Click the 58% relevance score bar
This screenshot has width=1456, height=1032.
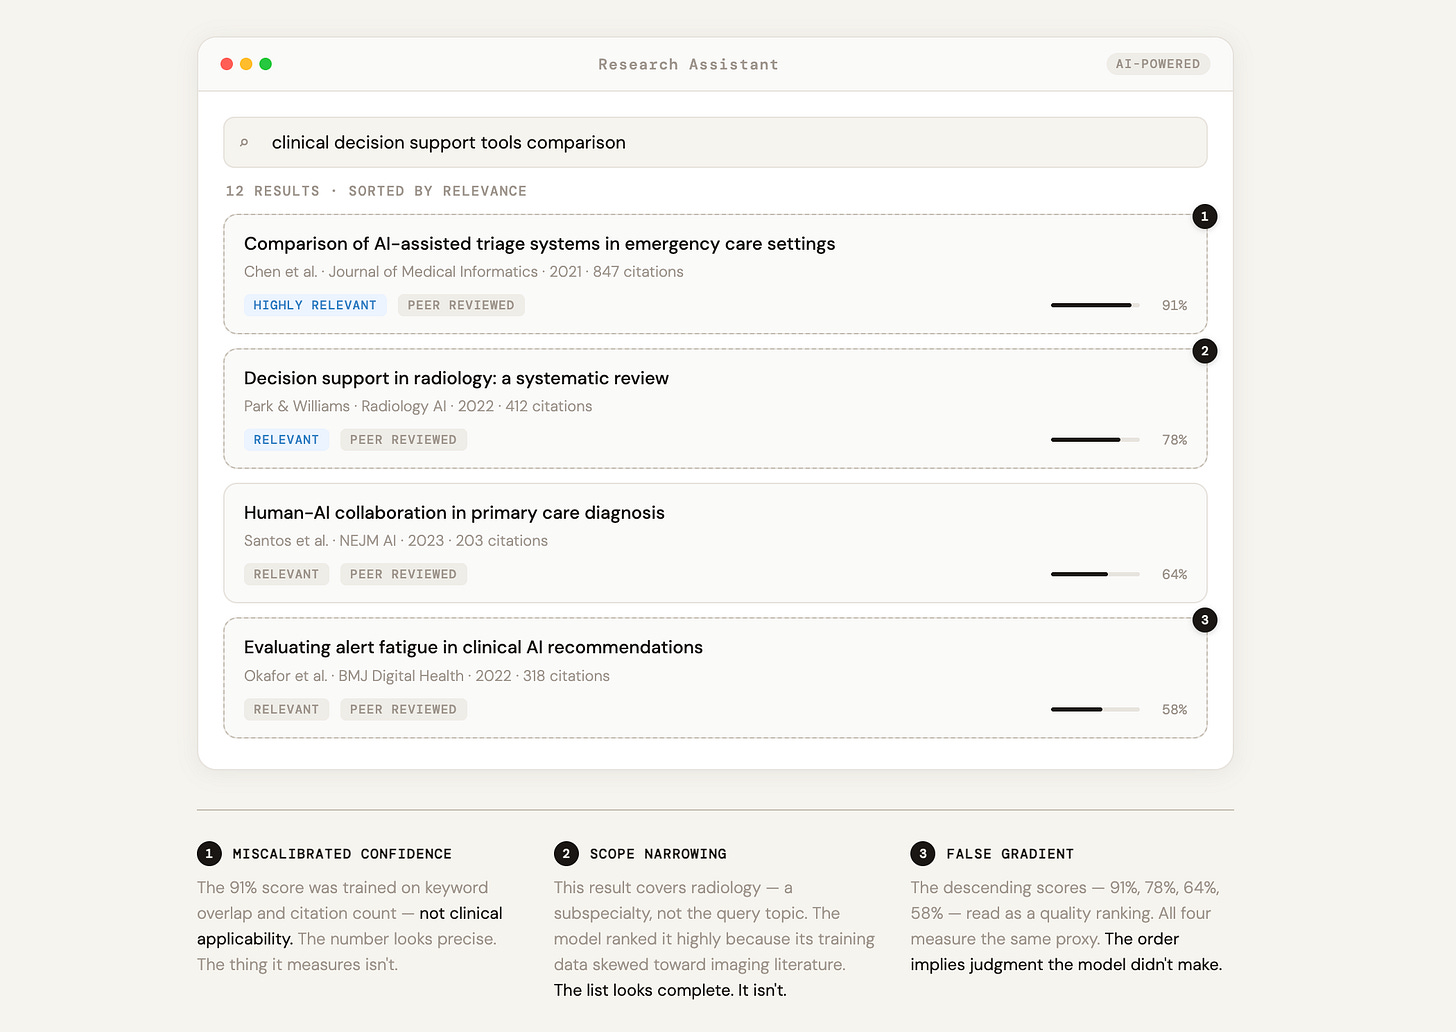[x=1095, y=709]
